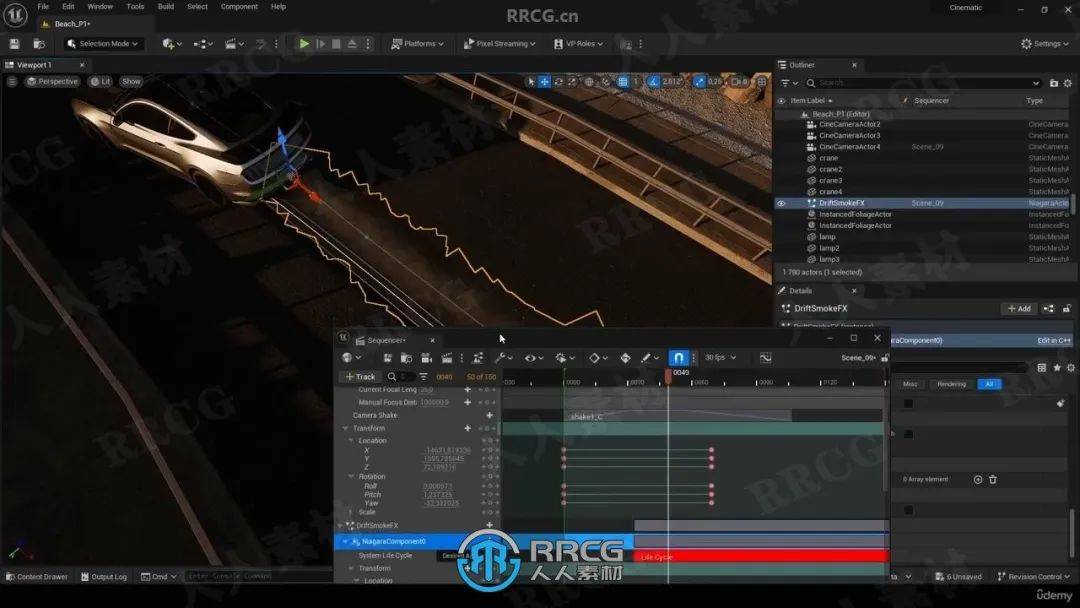This screenshot has height=608, width=1080.
Task: Open Sequencer key options diamond menu
Action: pos(597,357)
